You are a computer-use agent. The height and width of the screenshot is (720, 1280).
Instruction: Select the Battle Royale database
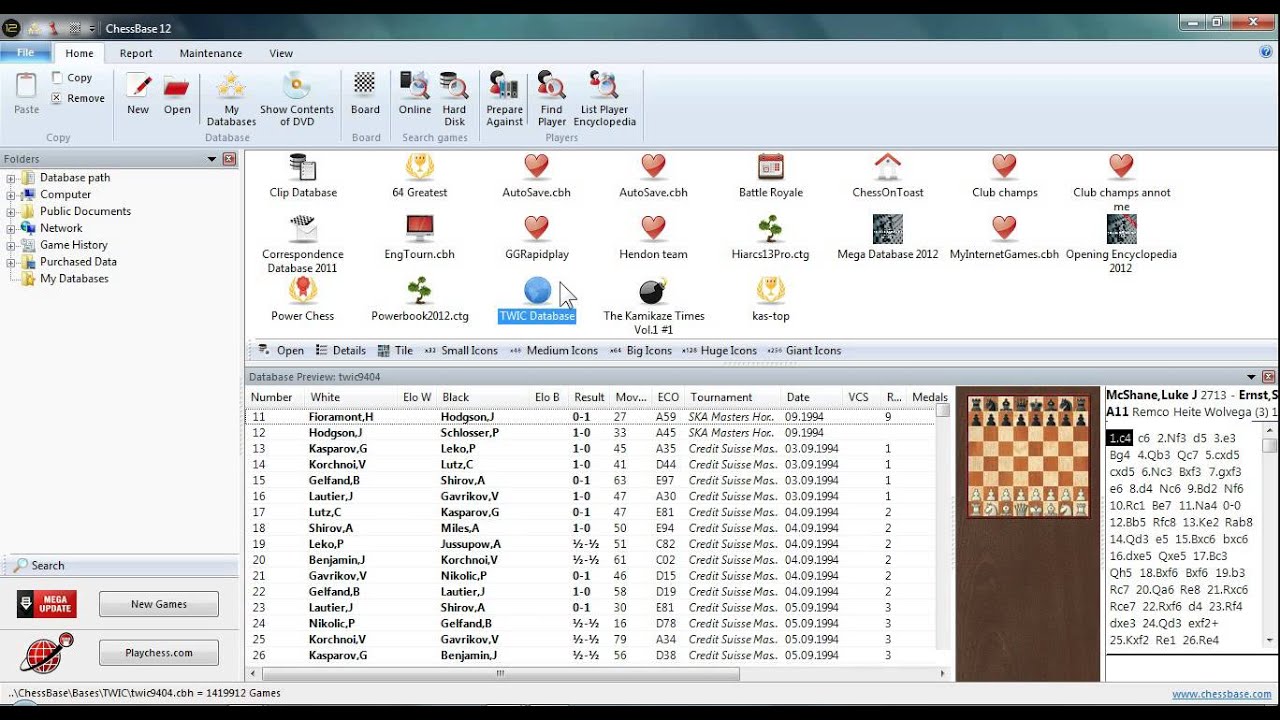pos(771,176)
